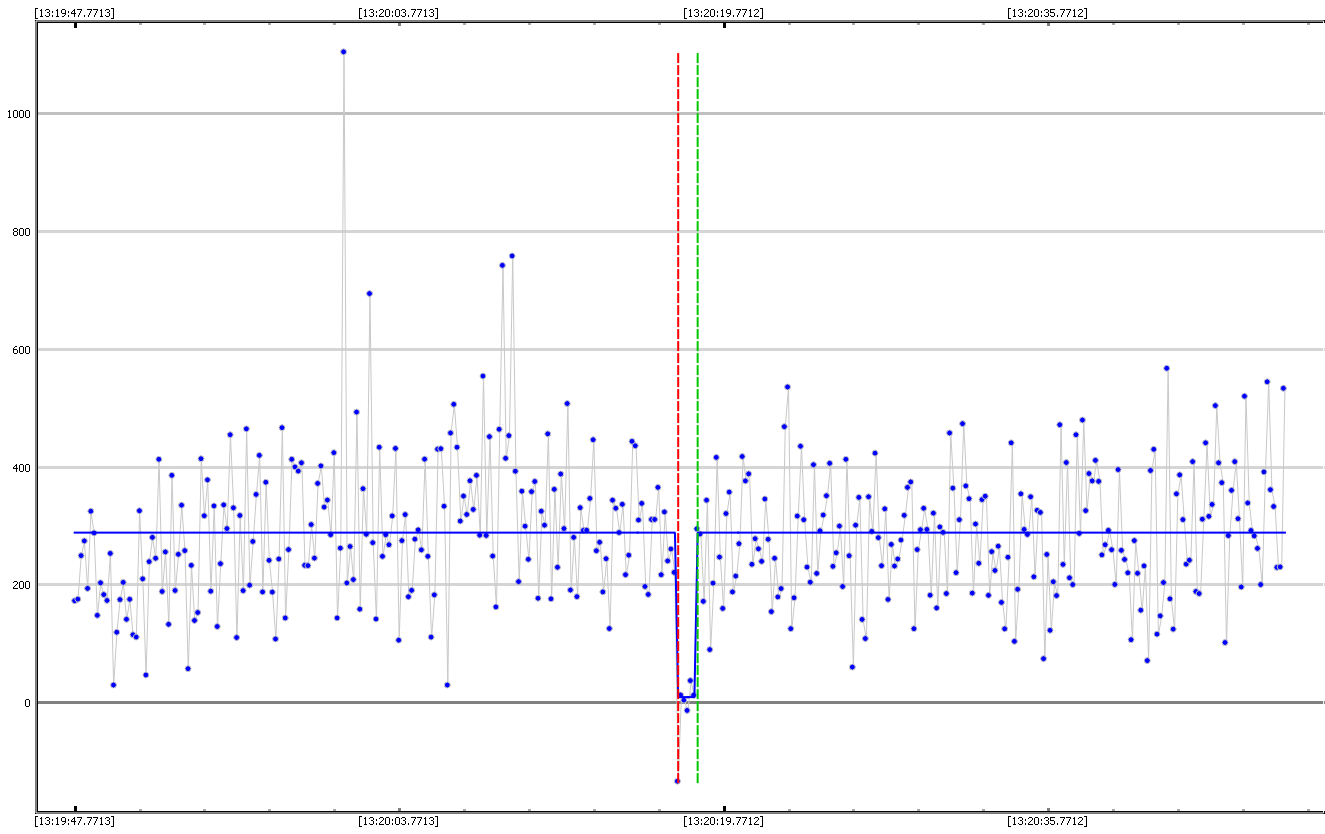Click bottom-axis timestamp [13:20:03.7713]
The image size is (1325, 834).
coord(398,822)
